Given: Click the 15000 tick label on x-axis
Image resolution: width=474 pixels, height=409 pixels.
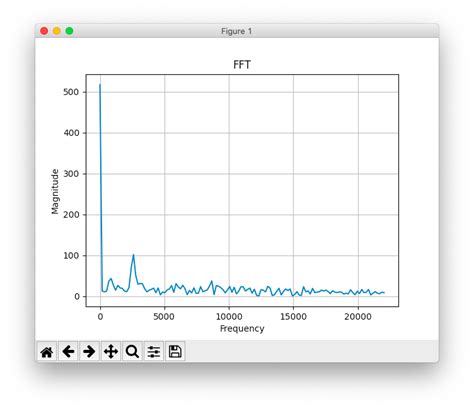Looking at the screenshot, I should tap(293, 317).
